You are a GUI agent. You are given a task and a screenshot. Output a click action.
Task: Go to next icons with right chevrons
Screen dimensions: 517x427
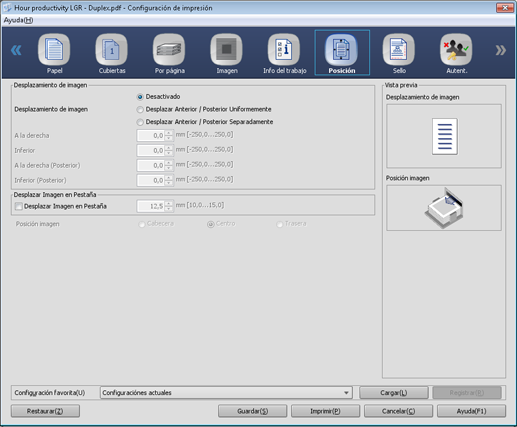click(500, 50)
